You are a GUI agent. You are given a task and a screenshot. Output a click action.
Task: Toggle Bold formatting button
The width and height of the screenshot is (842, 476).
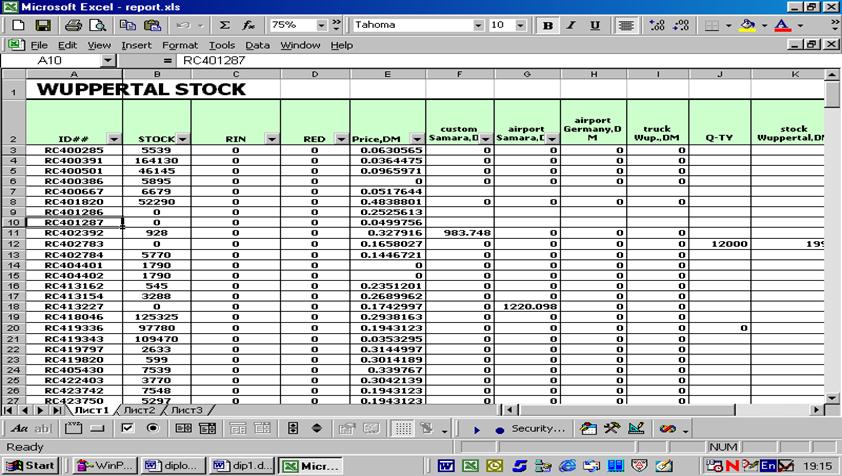(x=548, y=25)
